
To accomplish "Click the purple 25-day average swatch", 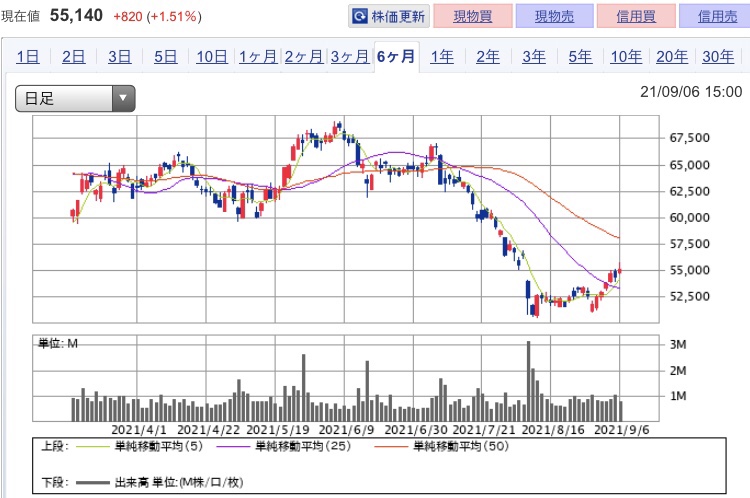I will (233, 447).
